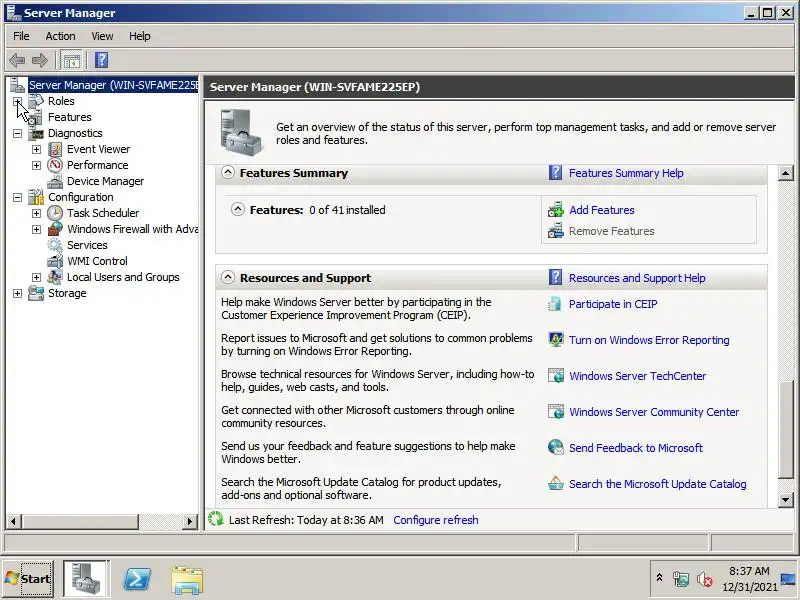Open Windows Server Community Center link

click(x=654, y=412)
